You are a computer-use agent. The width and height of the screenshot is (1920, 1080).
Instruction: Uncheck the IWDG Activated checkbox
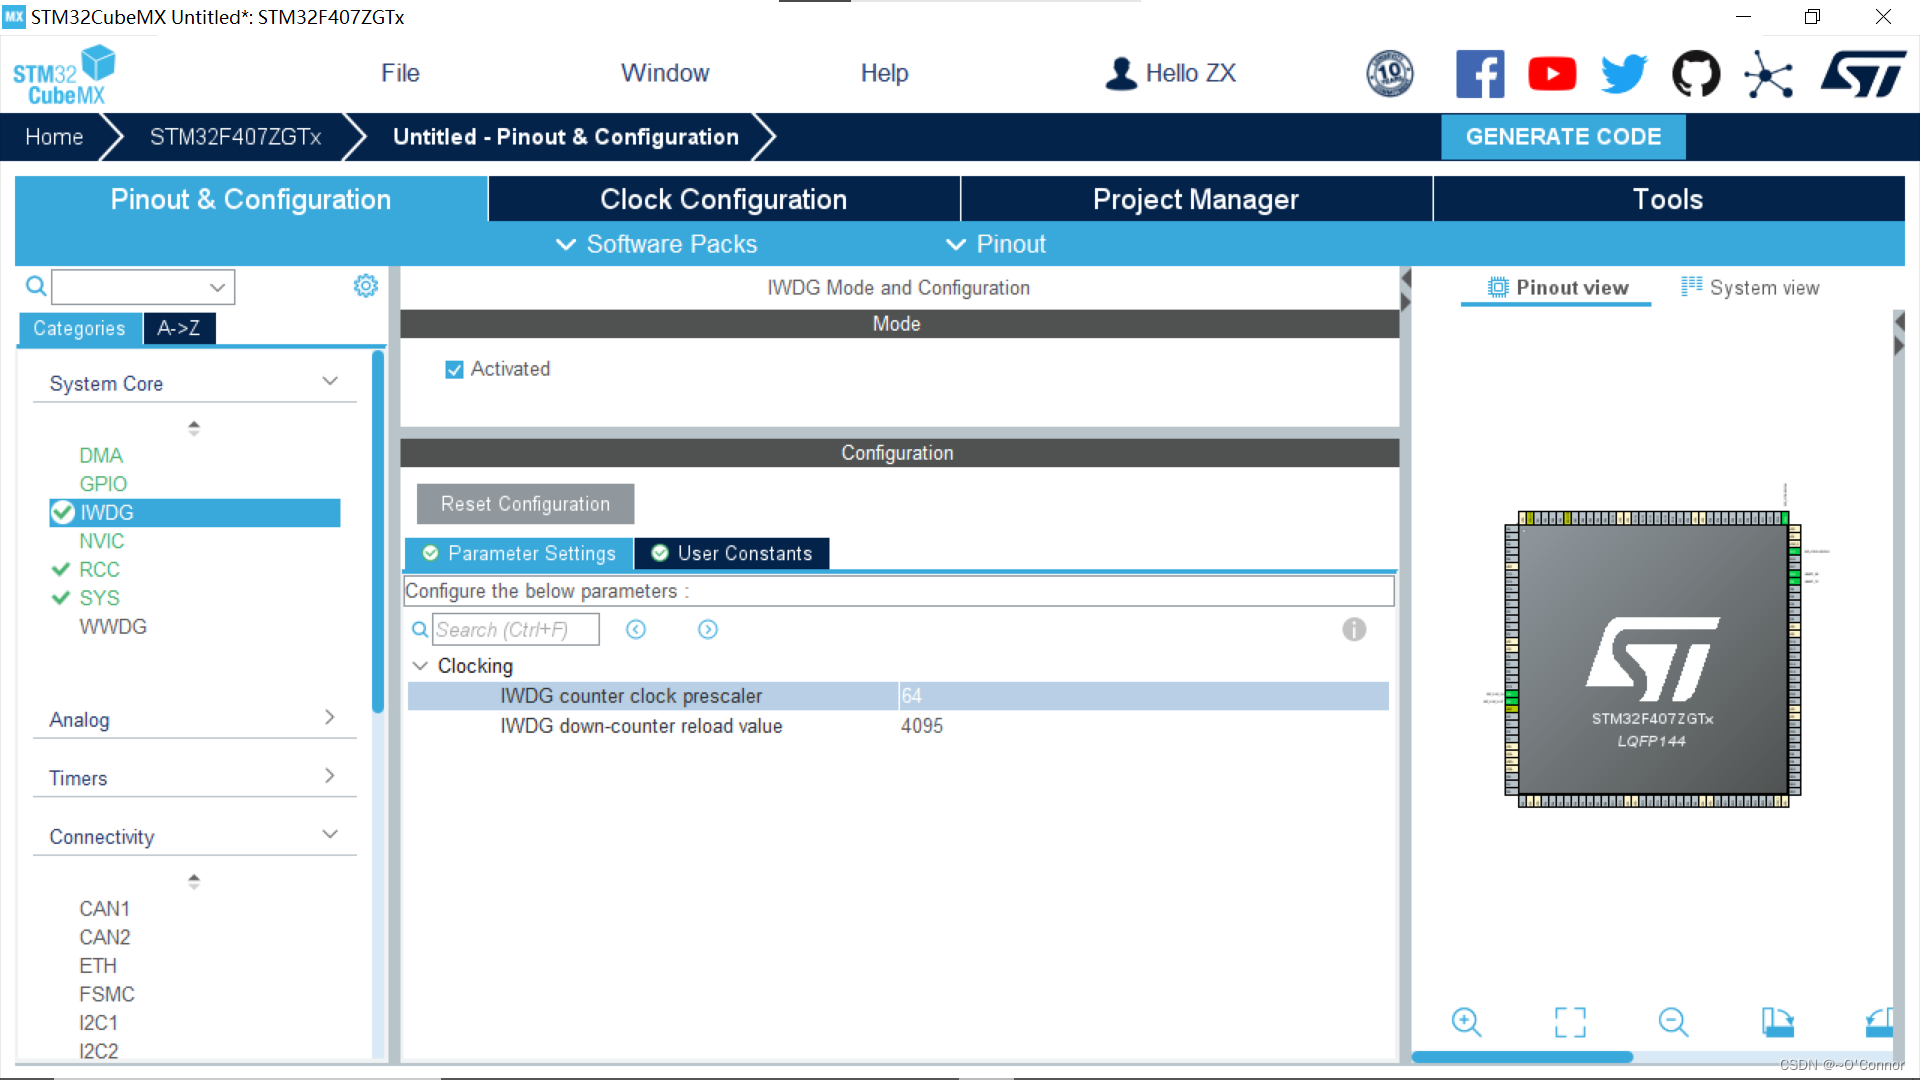[x=455, y=370]
